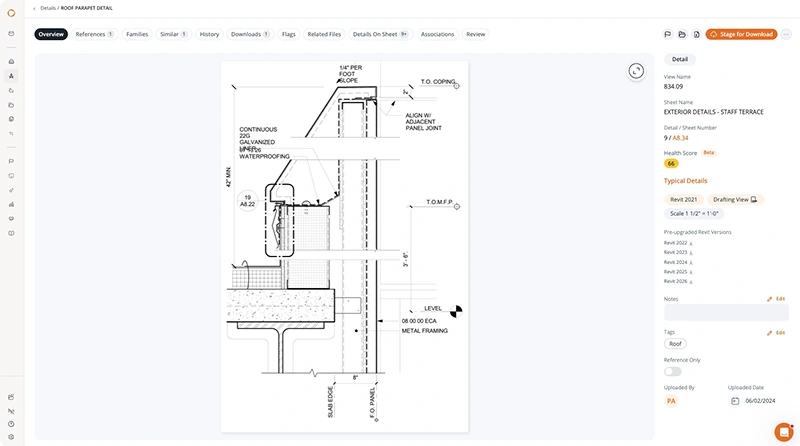Download the Revit 2026 version
800x446 pixels.
point(691,282)
